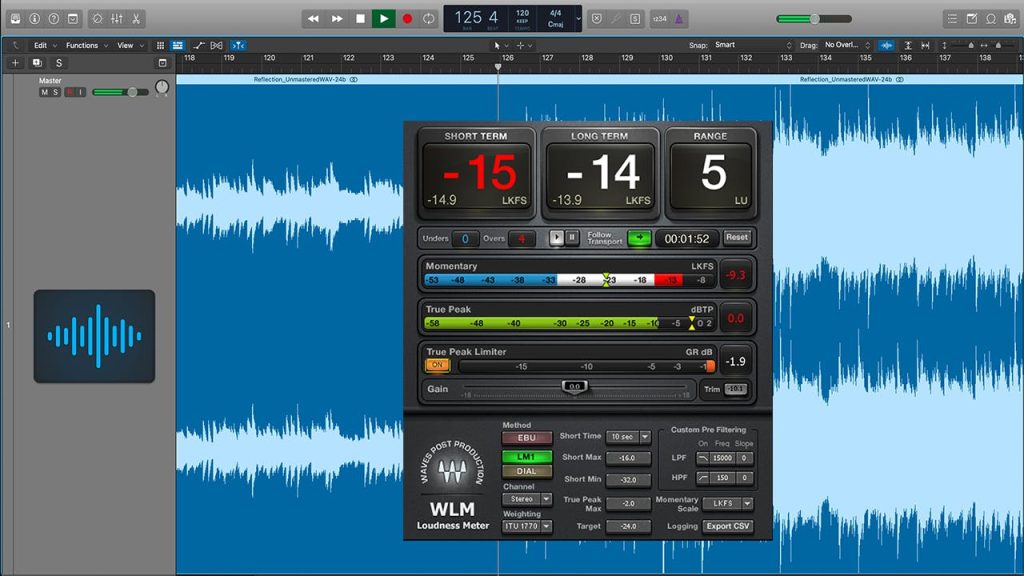Open the Functions menu

[84, 45]
